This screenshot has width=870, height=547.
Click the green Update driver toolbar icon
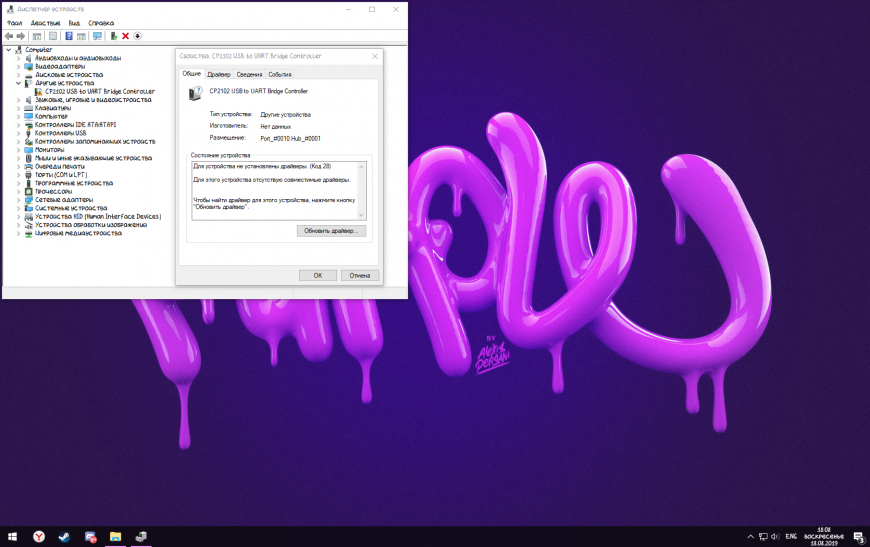point(114,36)
